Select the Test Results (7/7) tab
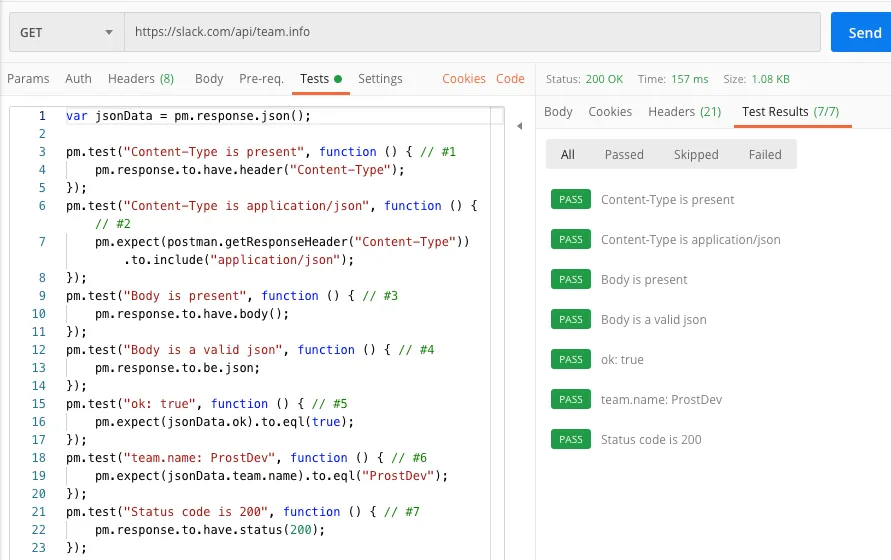This screenshot has height=560, width=891. [x=790, y=111]
